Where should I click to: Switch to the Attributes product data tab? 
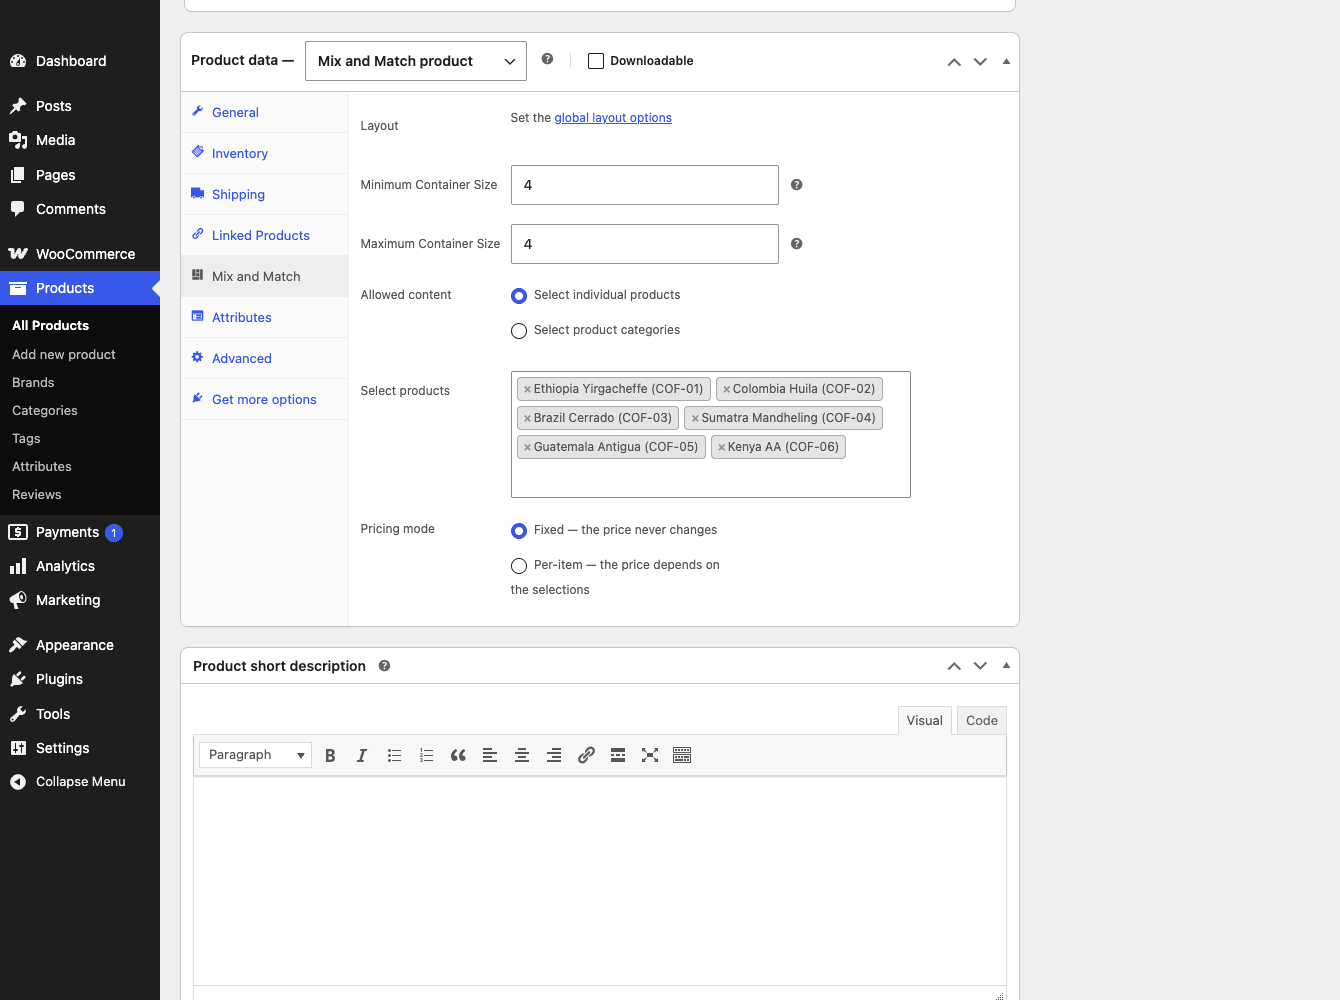pyautogui.click(x=265, y=318)
